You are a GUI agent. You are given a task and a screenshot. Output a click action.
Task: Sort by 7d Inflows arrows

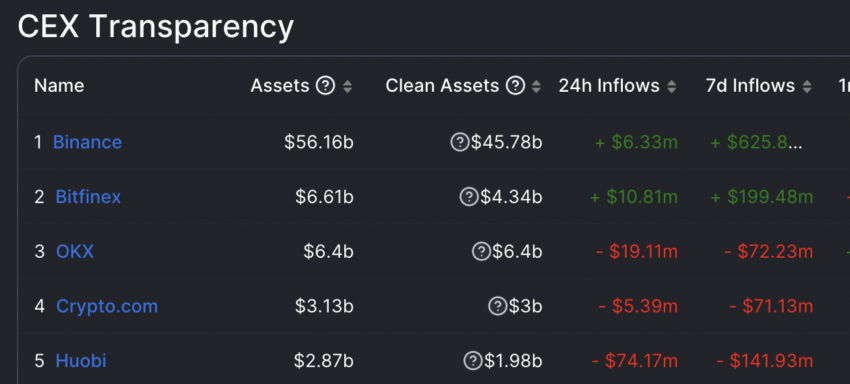(x=807, y=86)
